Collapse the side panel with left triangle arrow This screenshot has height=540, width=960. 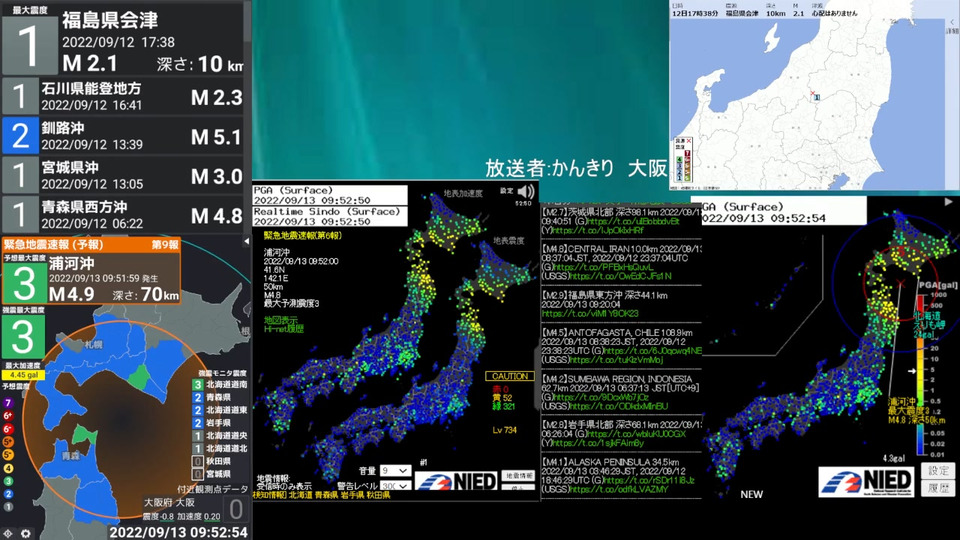coord(246,241)
